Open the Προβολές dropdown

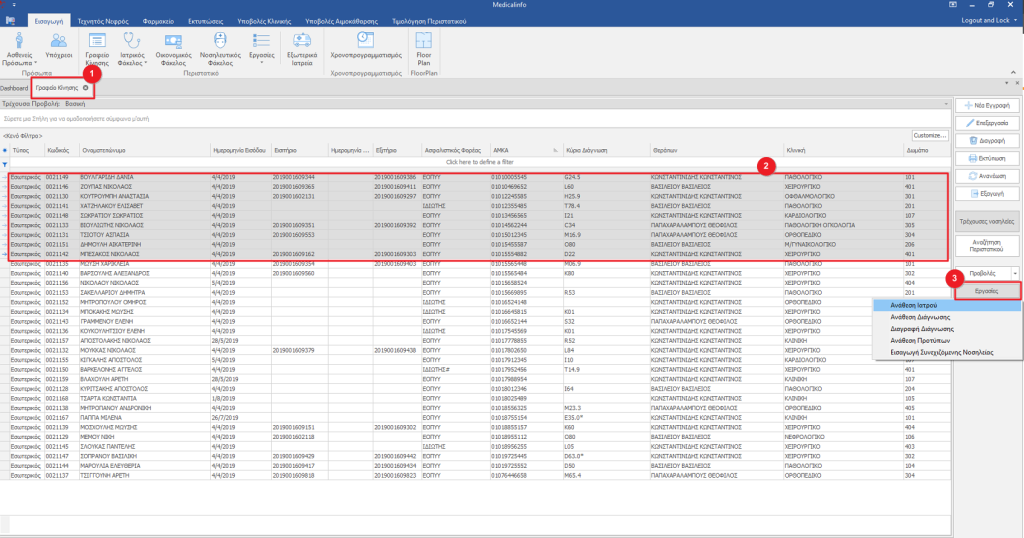coord(1015,272)
